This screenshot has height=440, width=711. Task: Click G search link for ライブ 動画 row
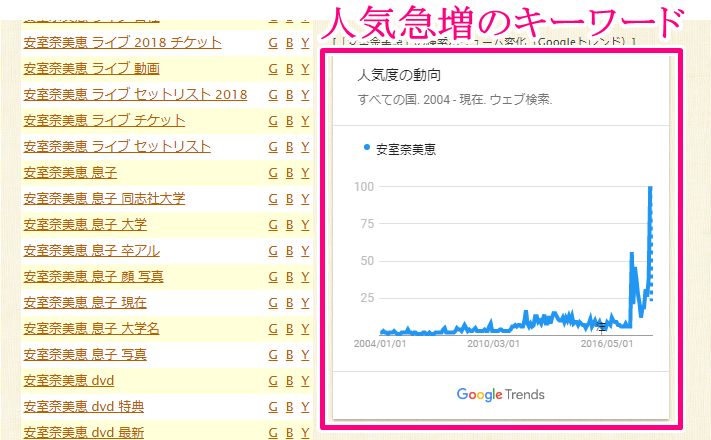(273, 69)
